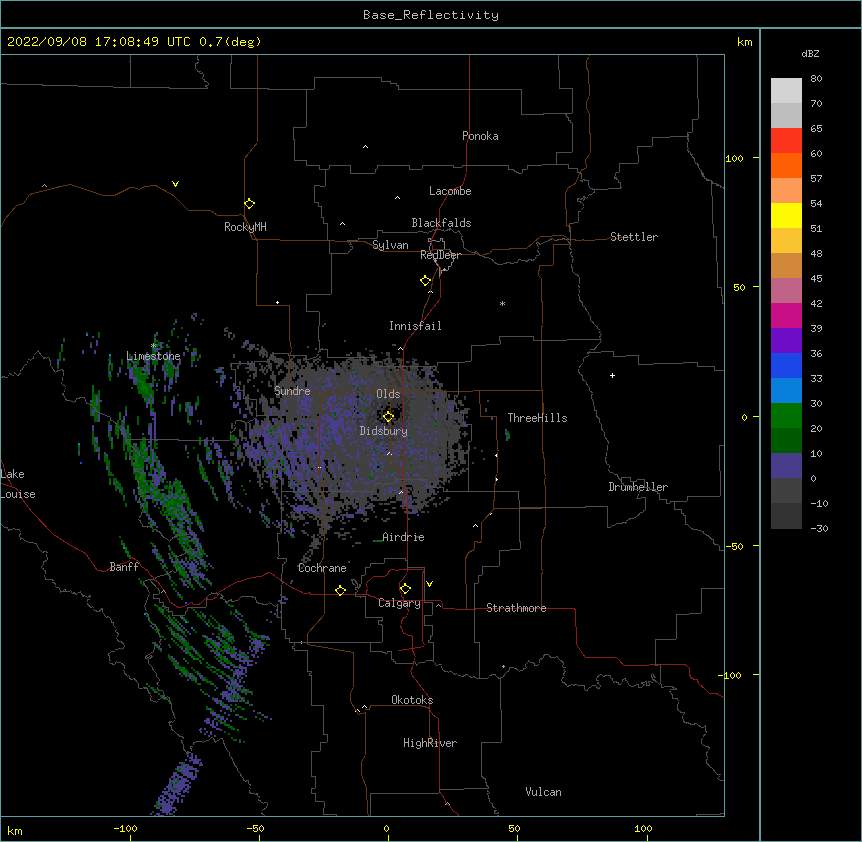Select the purple 36-39 dBZ legend swatch
Viewport: 862px width, 842px height.
[x=786, y=341]
